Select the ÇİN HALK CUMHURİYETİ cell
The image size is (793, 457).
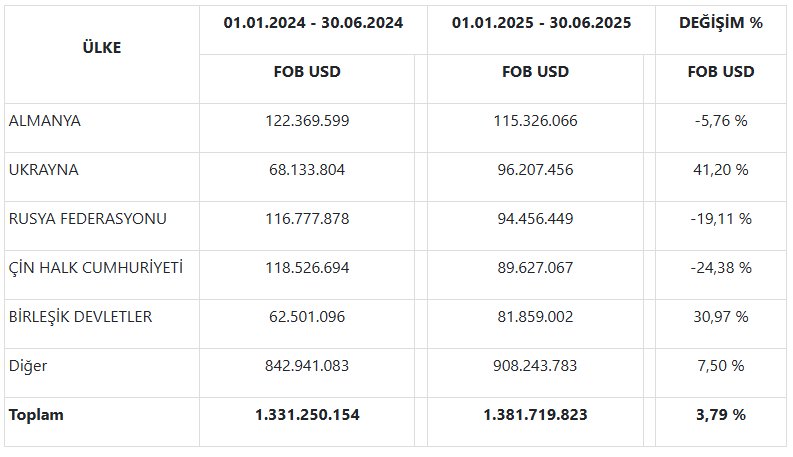point(96,268)
